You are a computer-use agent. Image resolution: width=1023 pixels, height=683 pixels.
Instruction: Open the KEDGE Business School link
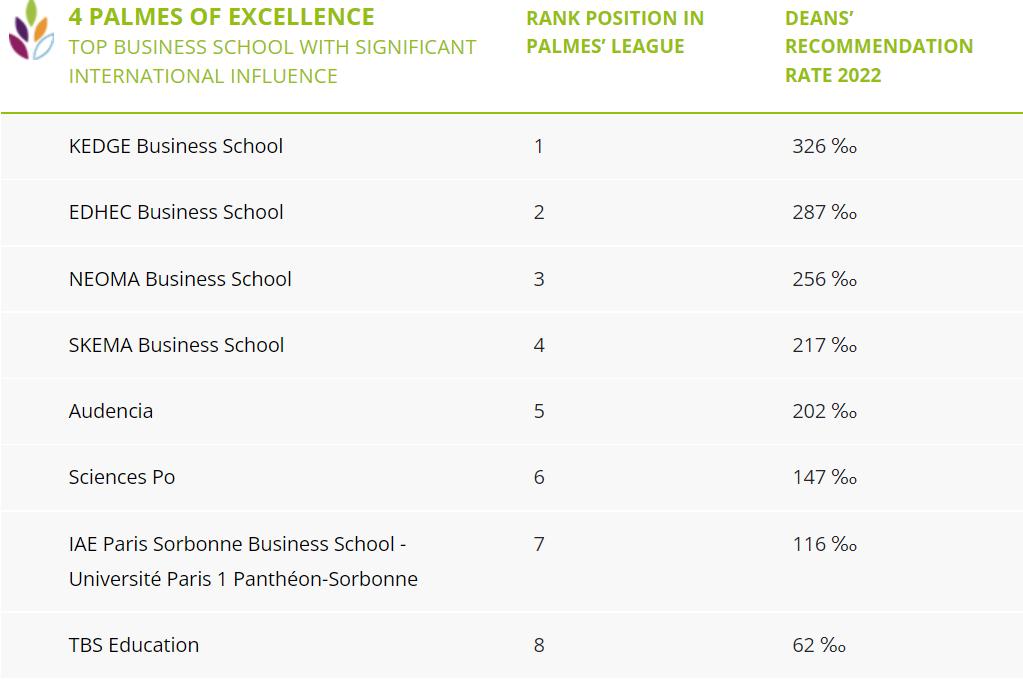point(176,146)
